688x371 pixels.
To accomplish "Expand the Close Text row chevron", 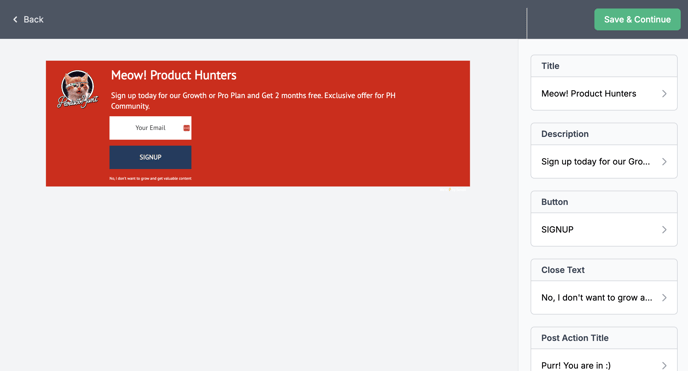I will coord(664,297).
